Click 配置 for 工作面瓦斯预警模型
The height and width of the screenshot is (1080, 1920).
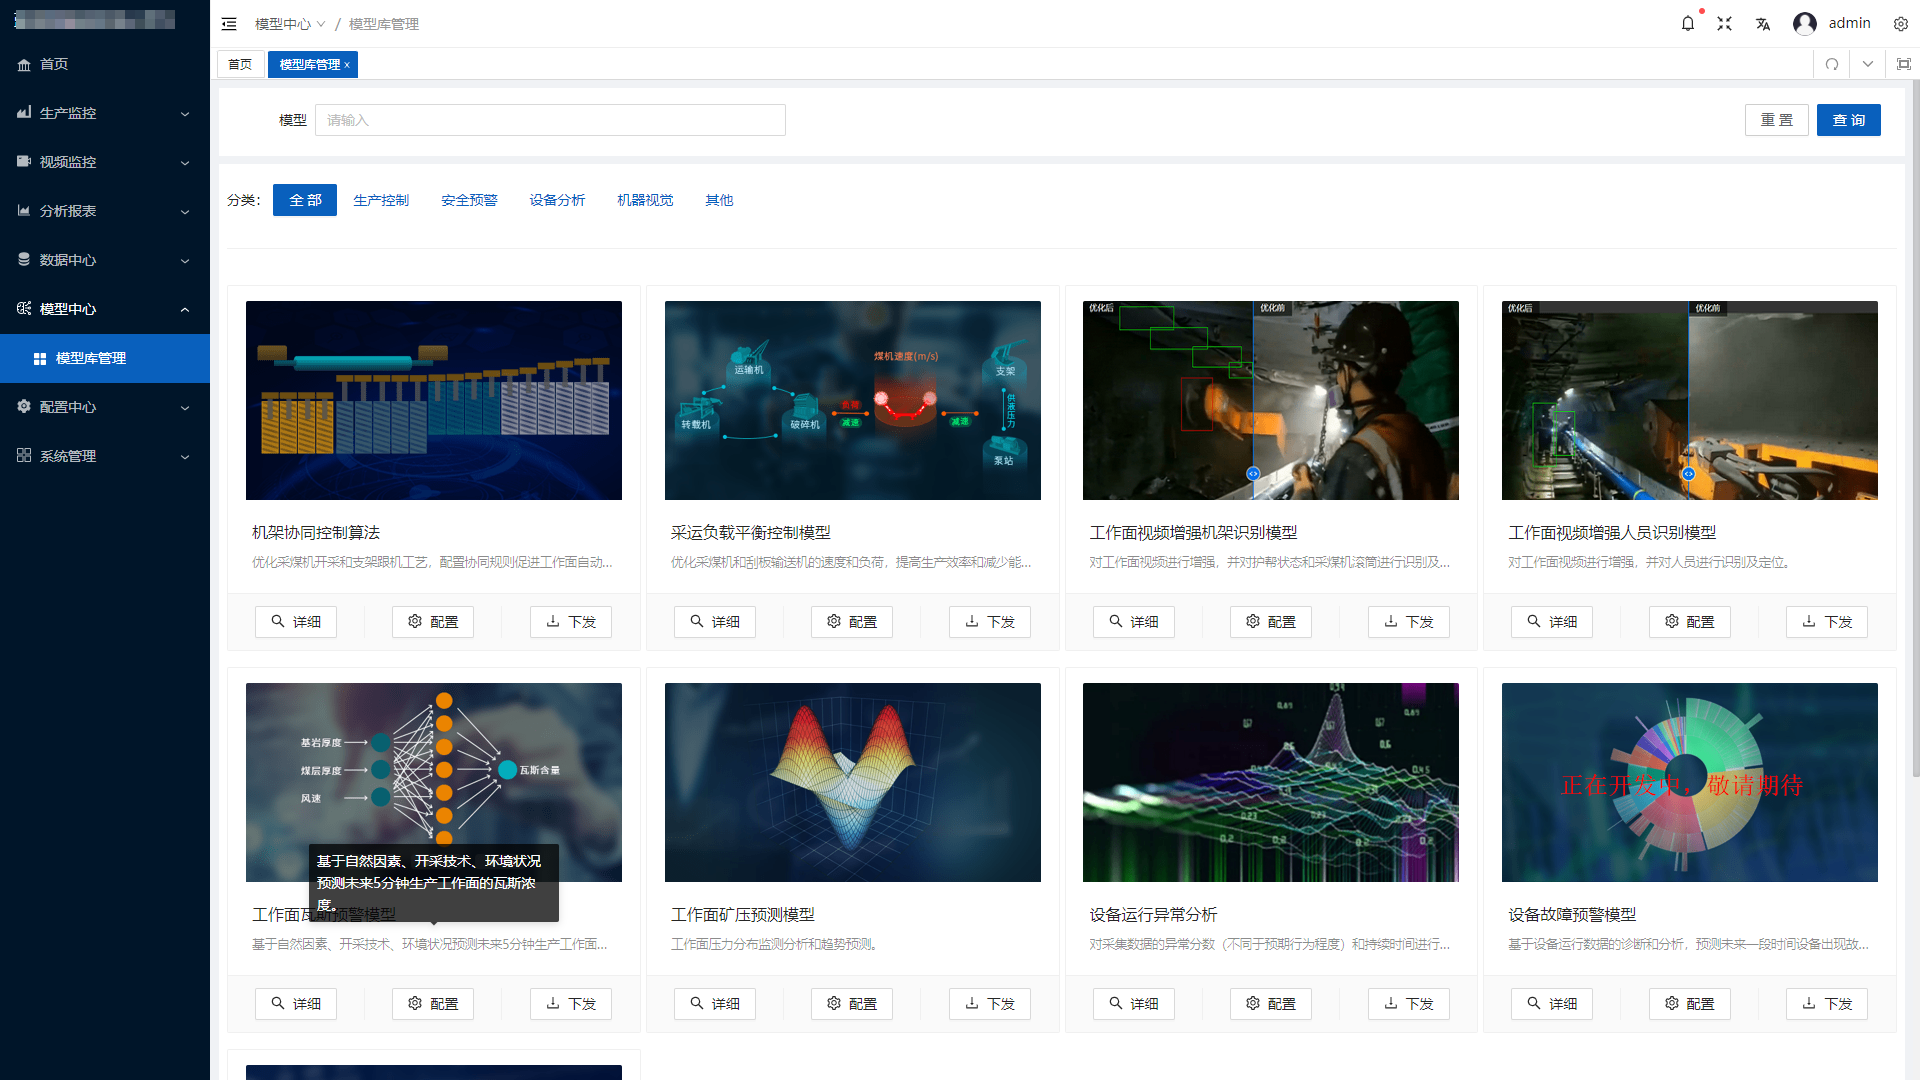433,1004
